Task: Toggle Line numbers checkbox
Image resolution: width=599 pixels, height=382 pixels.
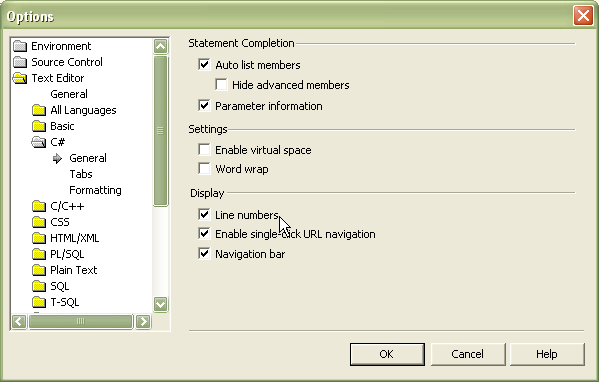Action: click(x=204, y=214)
